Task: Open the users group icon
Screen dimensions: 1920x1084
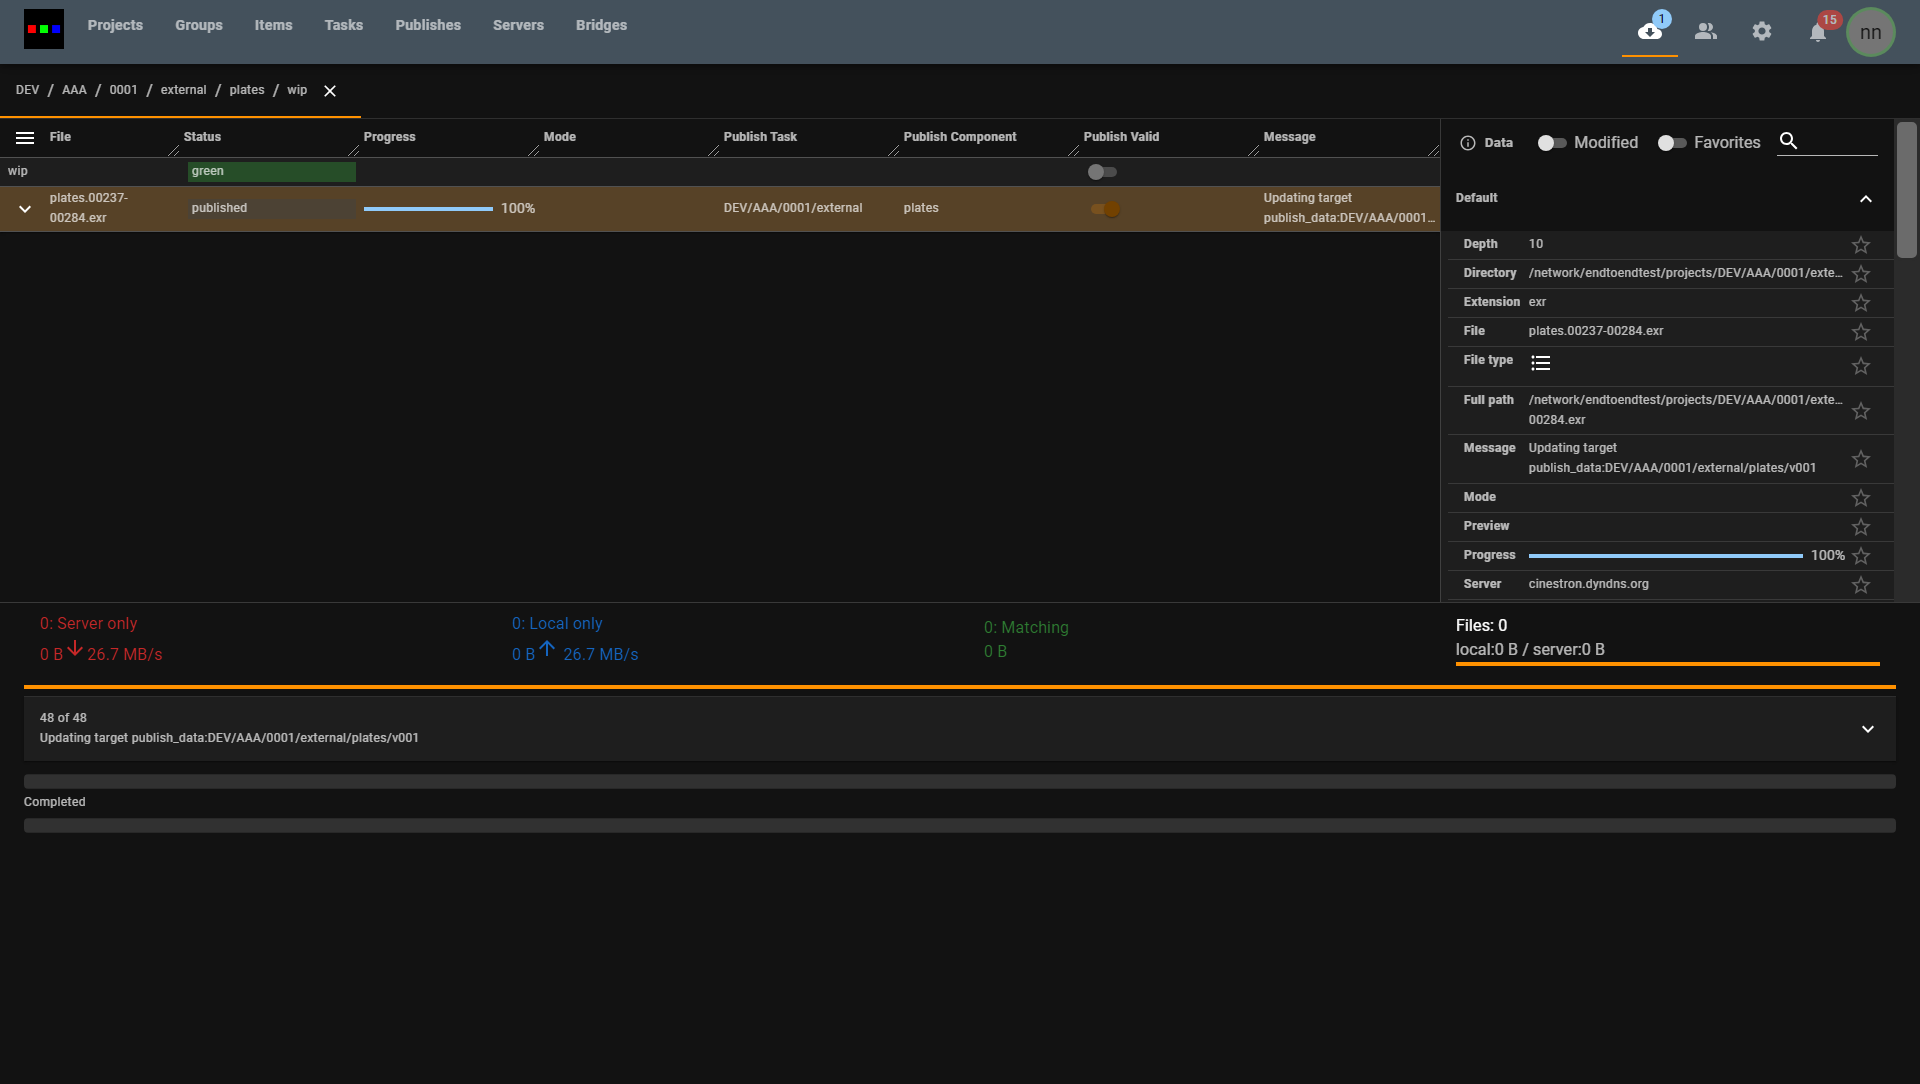Action: (x=1706, y=32)
